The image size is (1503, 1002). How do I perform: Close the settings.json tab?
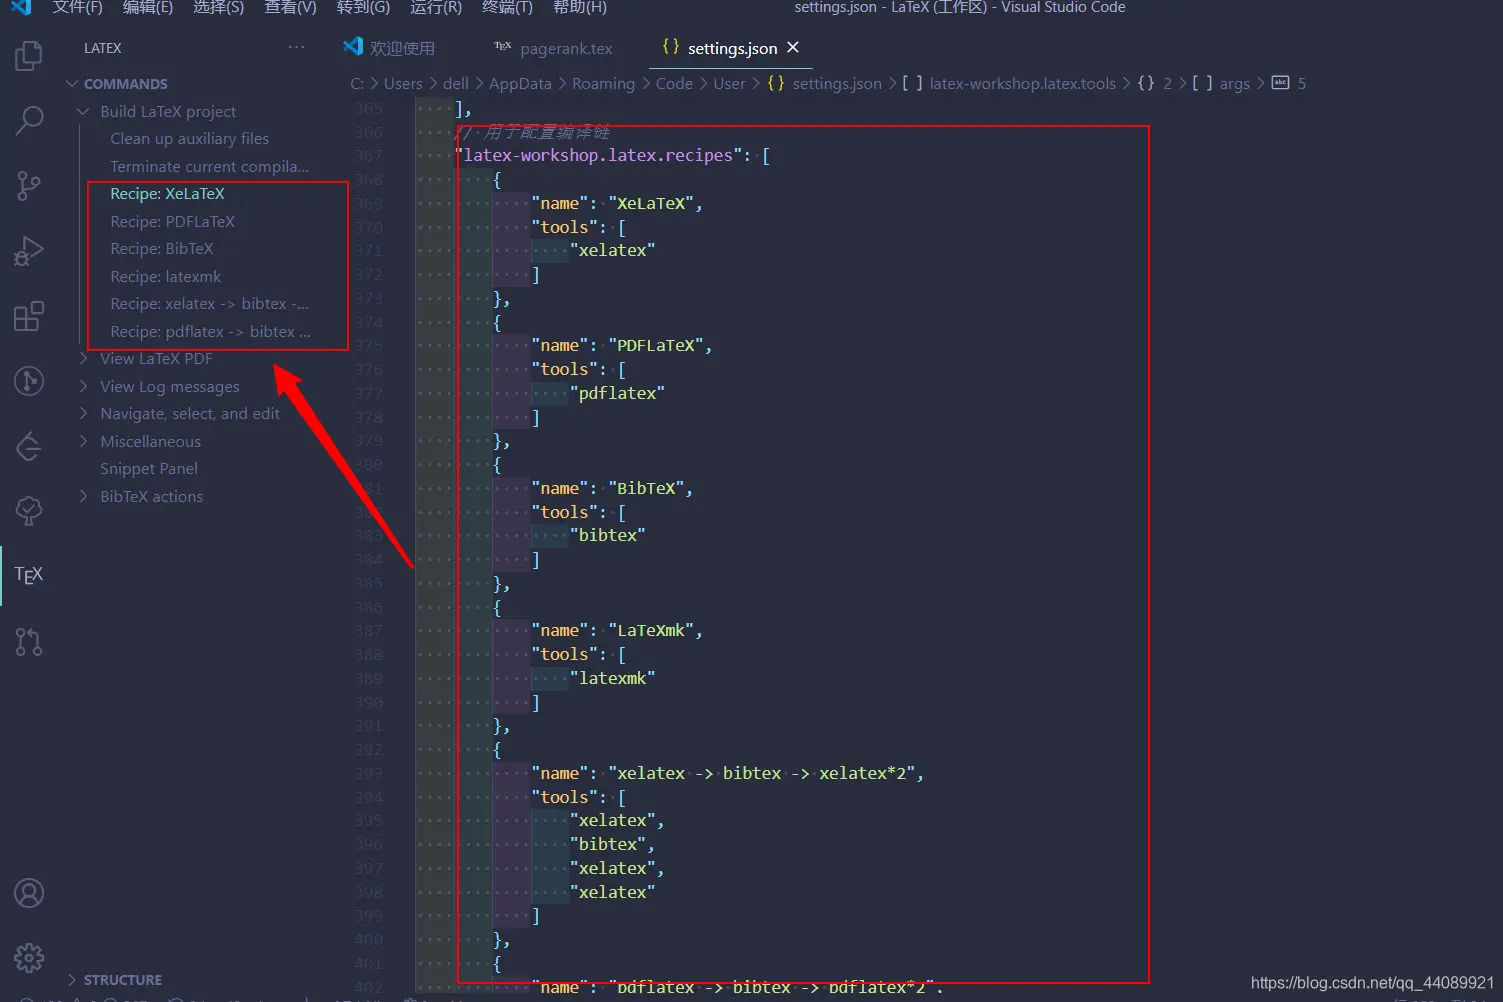pyautogui.click(x=793, y=47)
